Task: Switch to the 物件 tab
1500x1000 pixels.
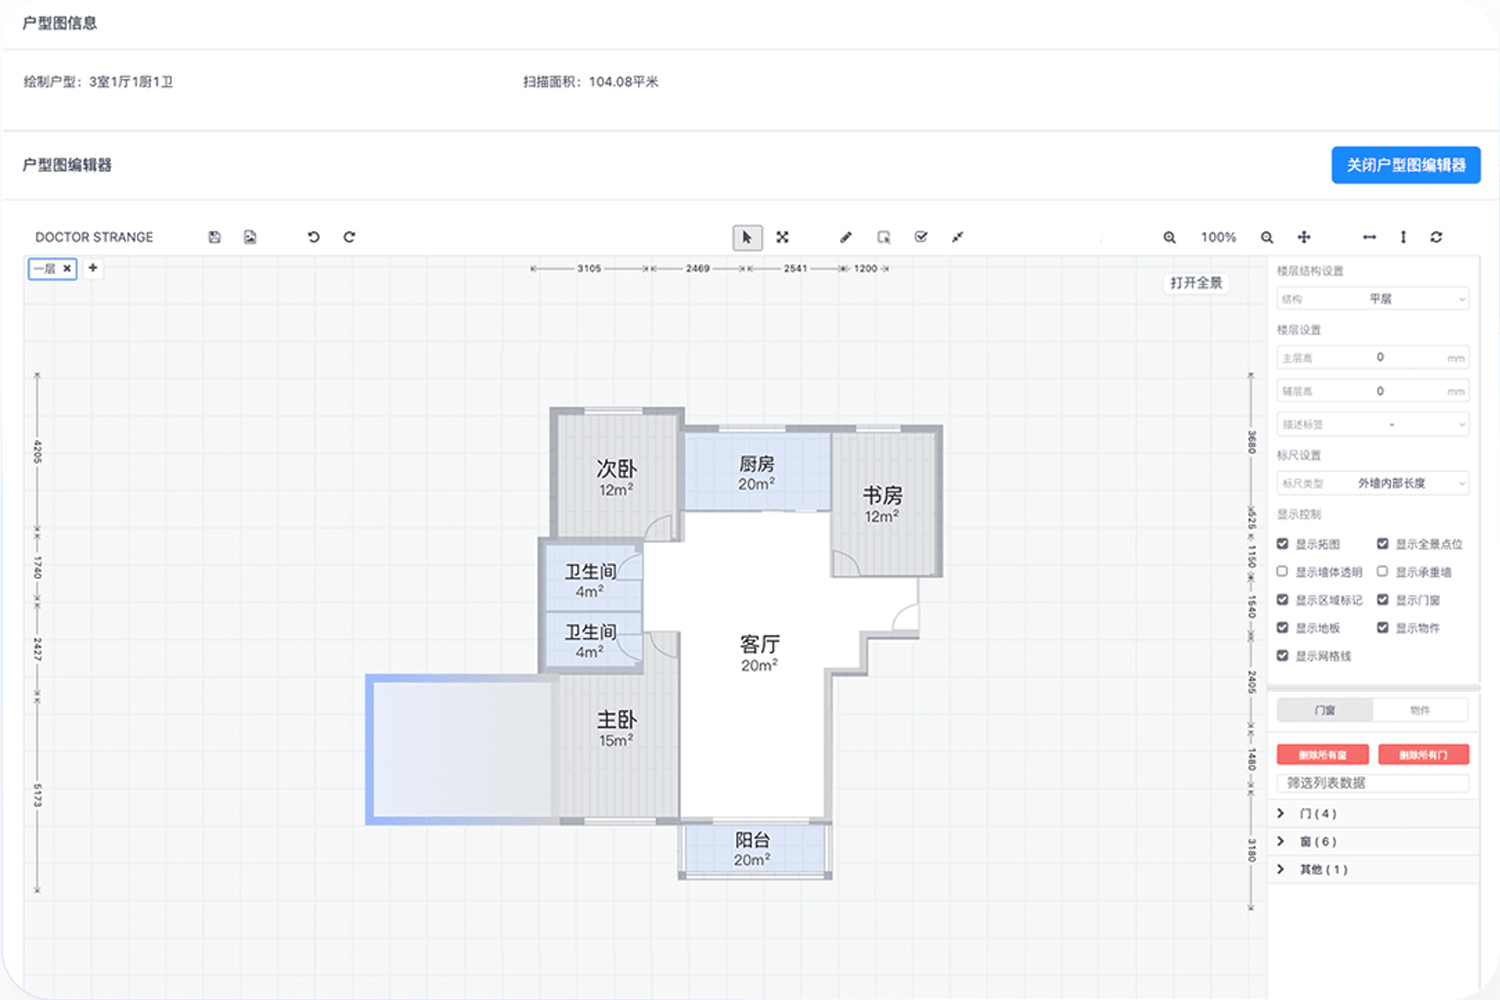Action: [x=1420, y=710]
